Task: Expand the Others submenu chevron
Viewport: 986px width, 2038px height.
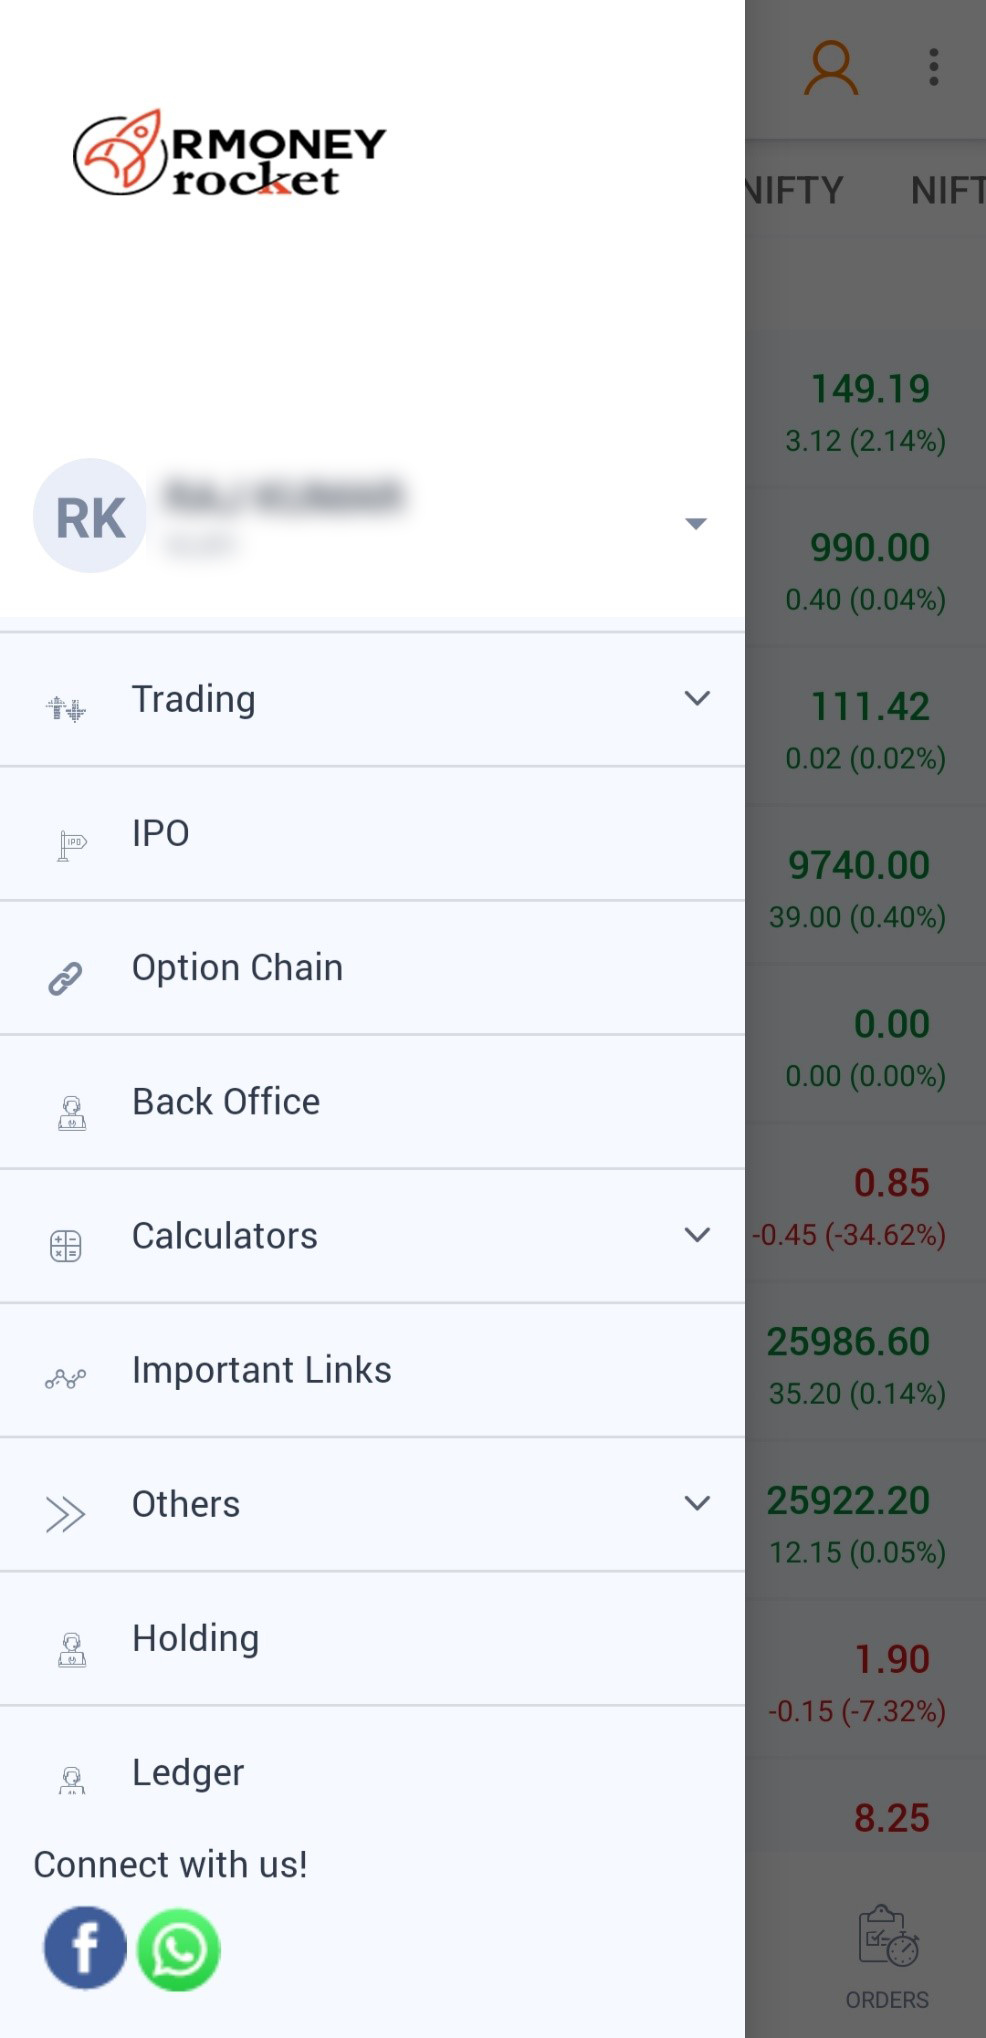Action: (x=697, y=1503)
